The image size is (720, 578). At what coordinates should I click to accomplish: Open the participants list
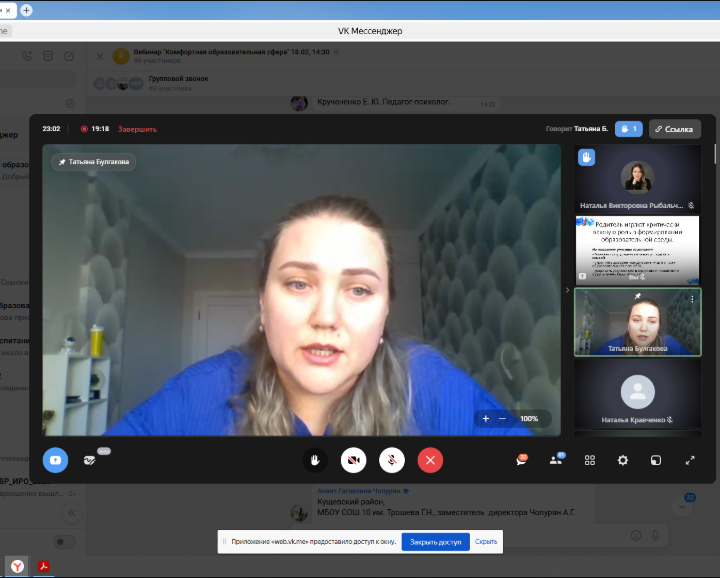tap(555, 460)
